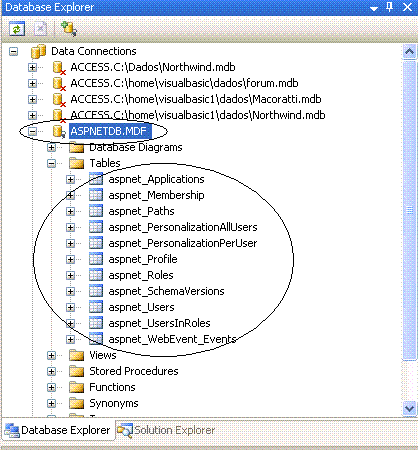Screen dimensions: 418x450
Task: Click the aspnet_Users table icon
Action: 96,307
